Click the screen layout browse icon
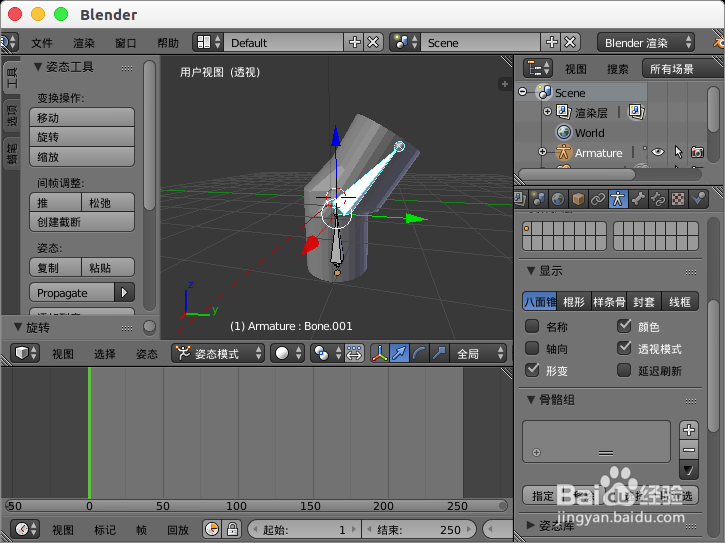The width and height of the screenshot is (725, 543). pyautogui.click(x=208, y=42)
